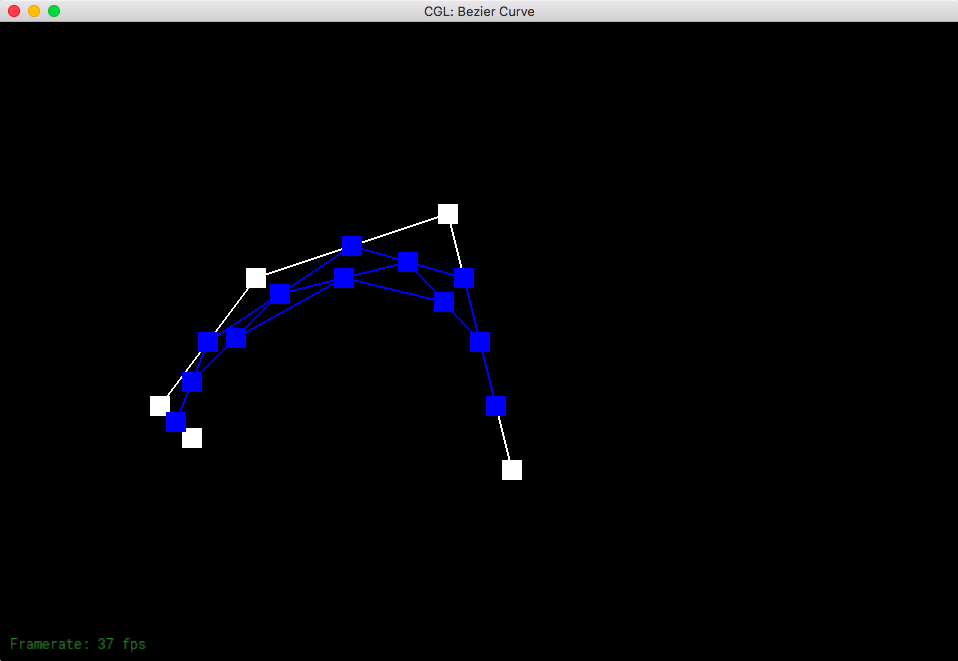Click the Framerate 37 fps readout
The width and height of the screenshot is (958, 661).
(x=78, y=644)
